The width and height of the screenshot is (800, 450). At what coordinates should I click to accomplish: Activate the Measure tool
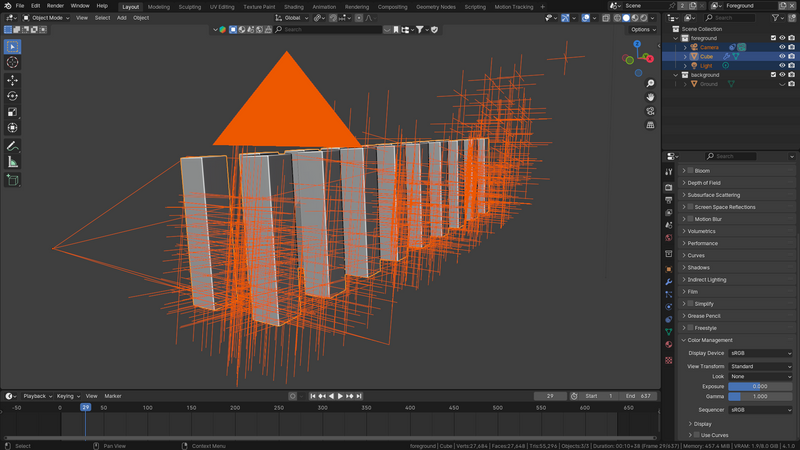[13, 162]
